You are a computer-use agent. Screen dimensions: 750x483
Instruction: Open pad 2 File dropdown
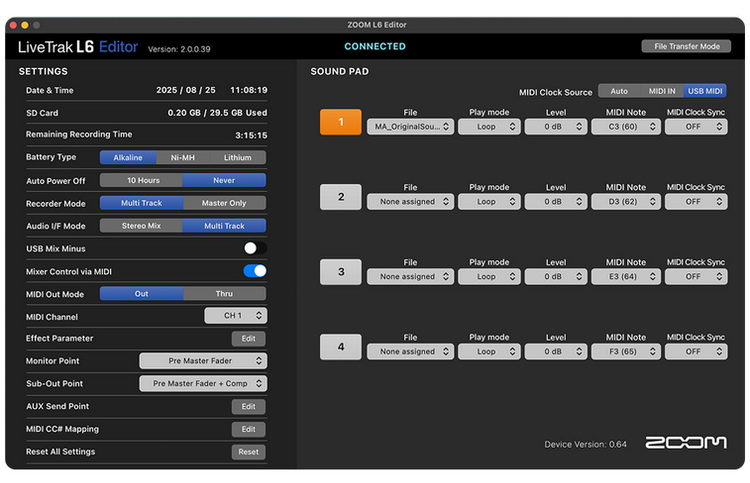point(410,202)
